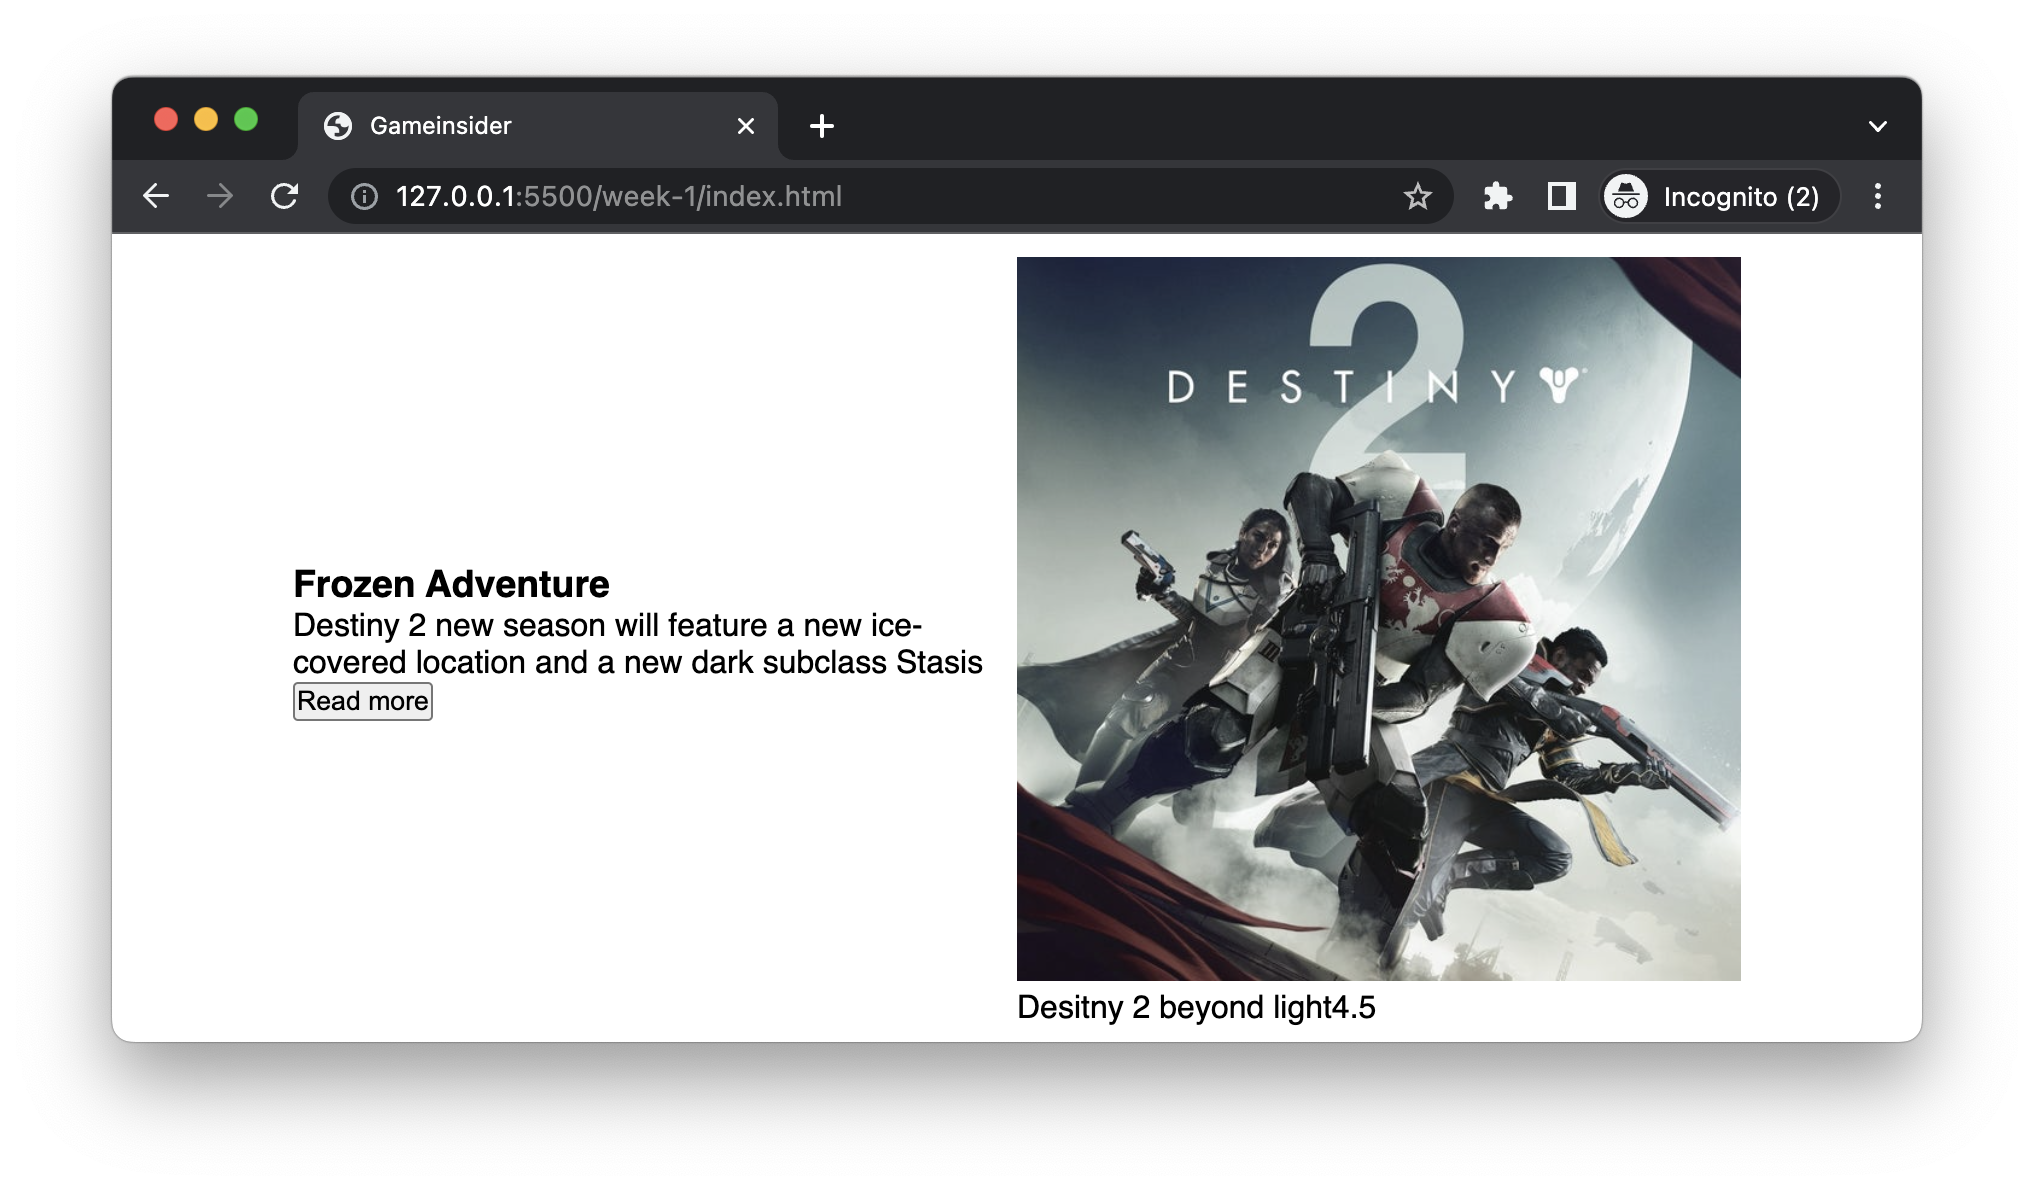Expand the tab search chevron
The image size is (2034, 1190).
pos(1877,126)
